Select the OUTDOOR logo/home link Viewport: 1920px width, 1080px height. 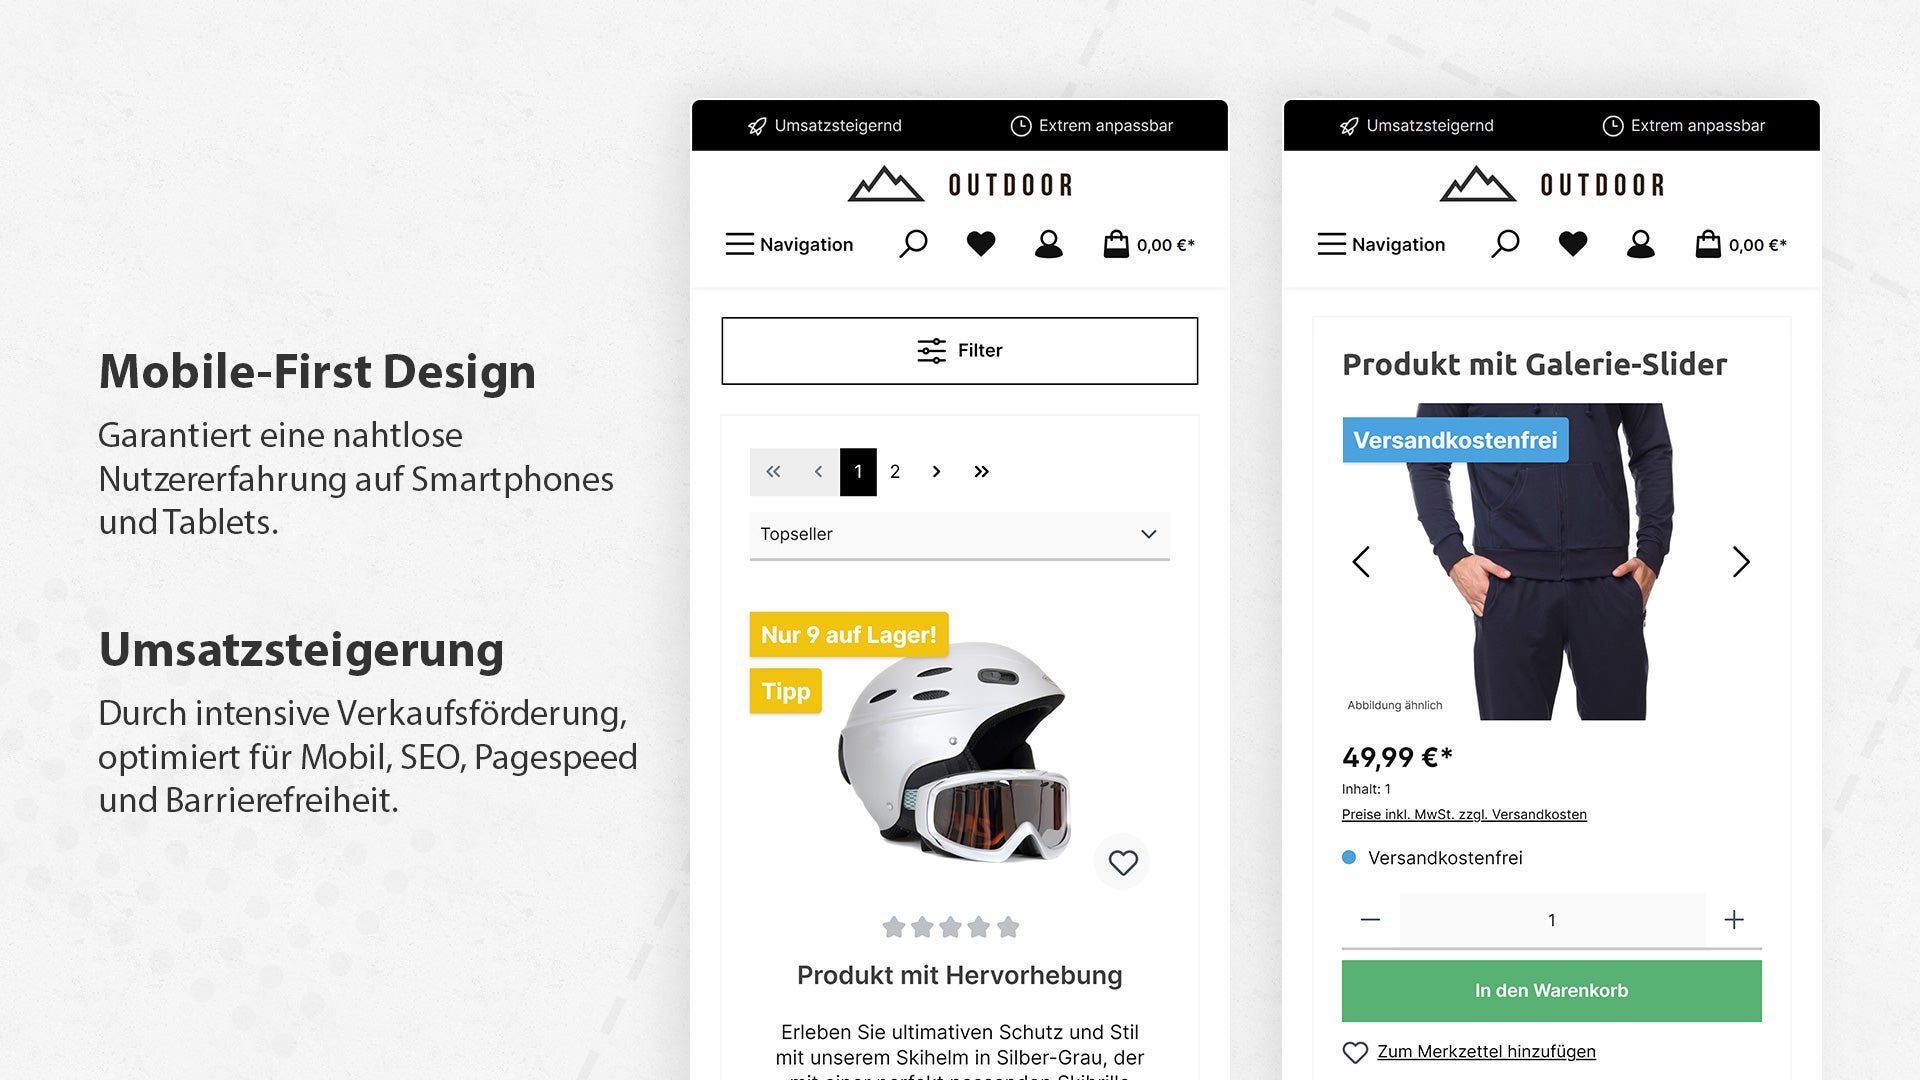[959, 185]
